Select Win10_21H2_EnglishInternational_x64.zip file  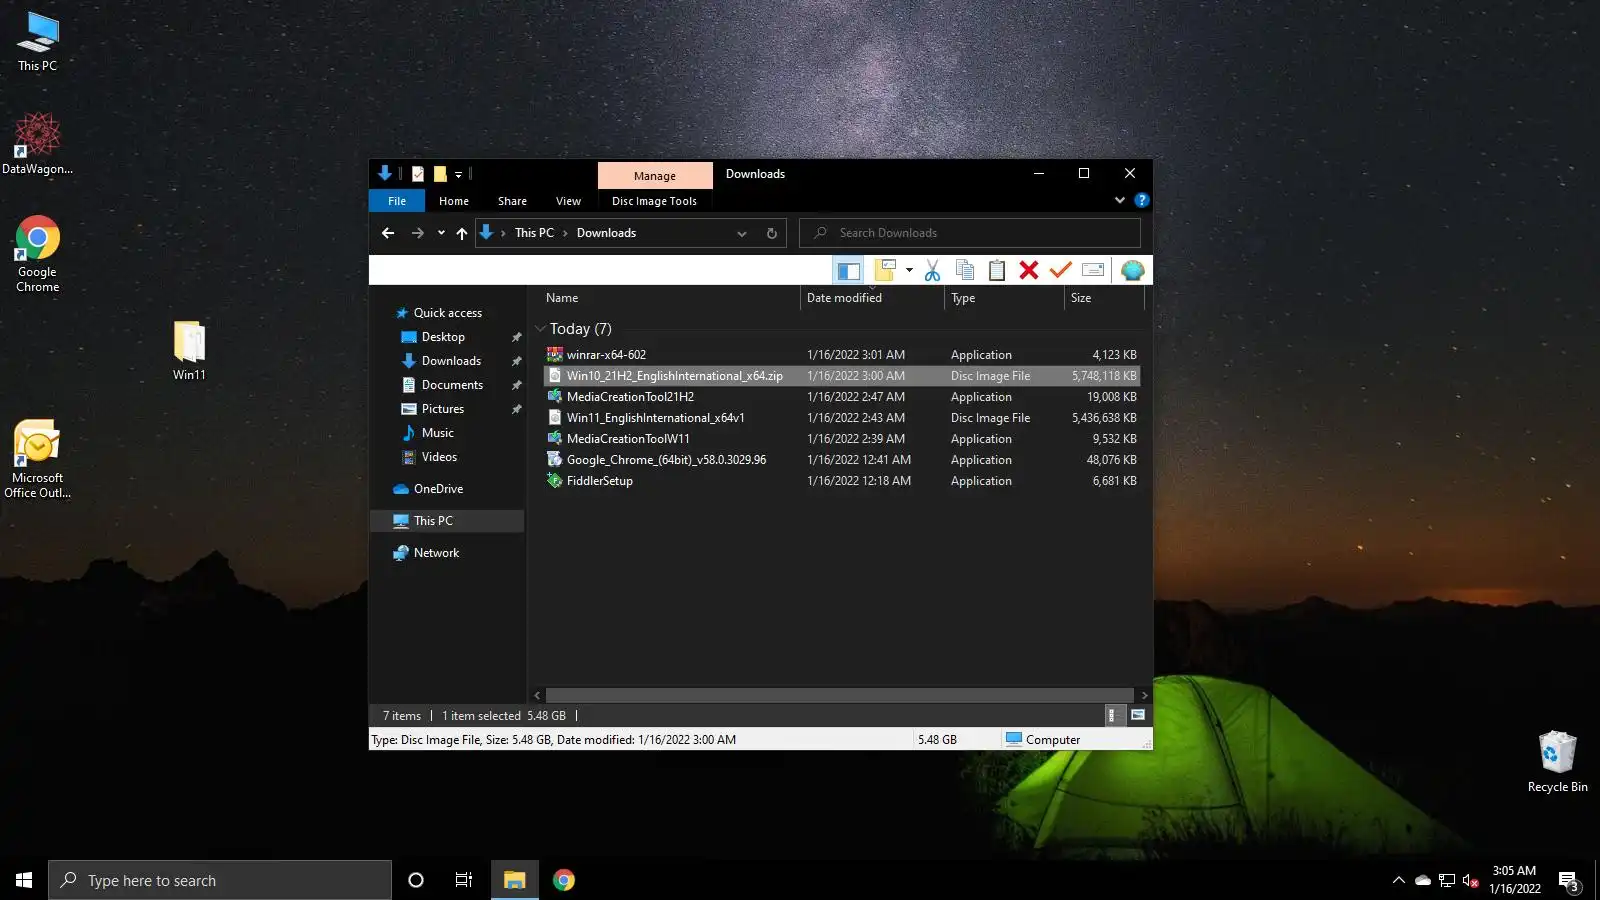pos(841,376)
